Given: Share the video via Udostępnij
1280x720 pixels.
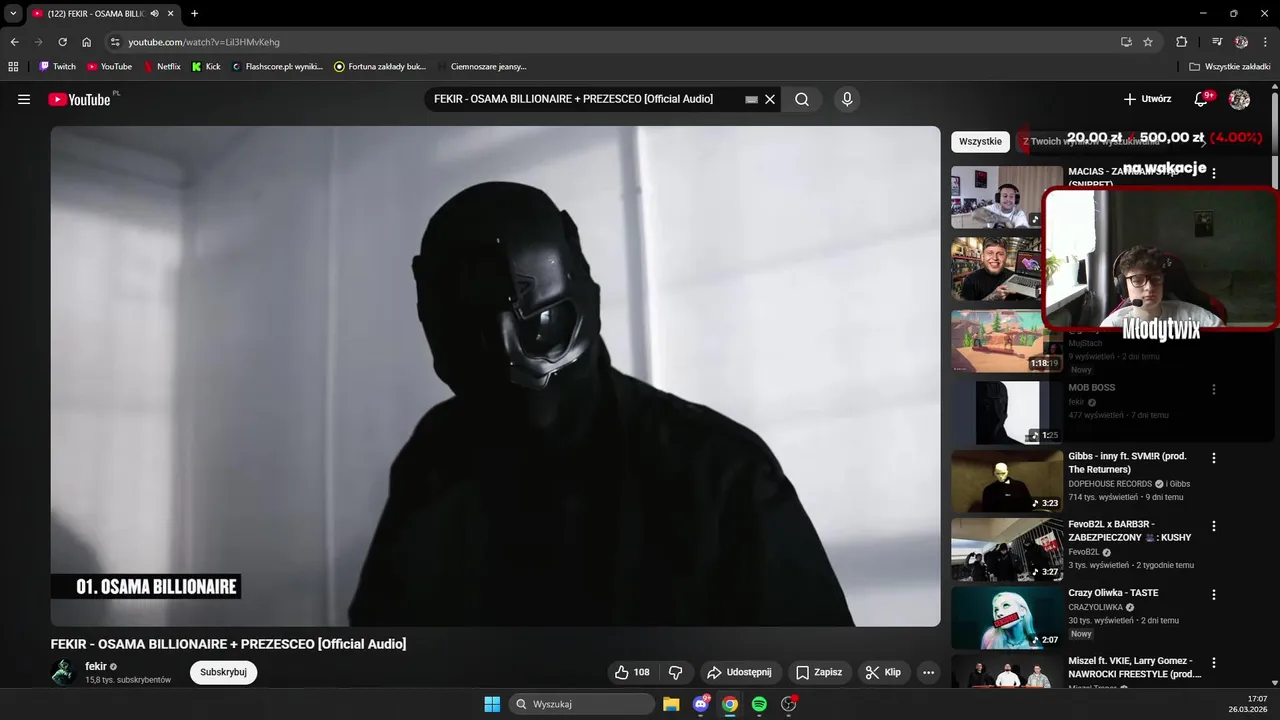Looking at the screenshot, I should point(739,672).
